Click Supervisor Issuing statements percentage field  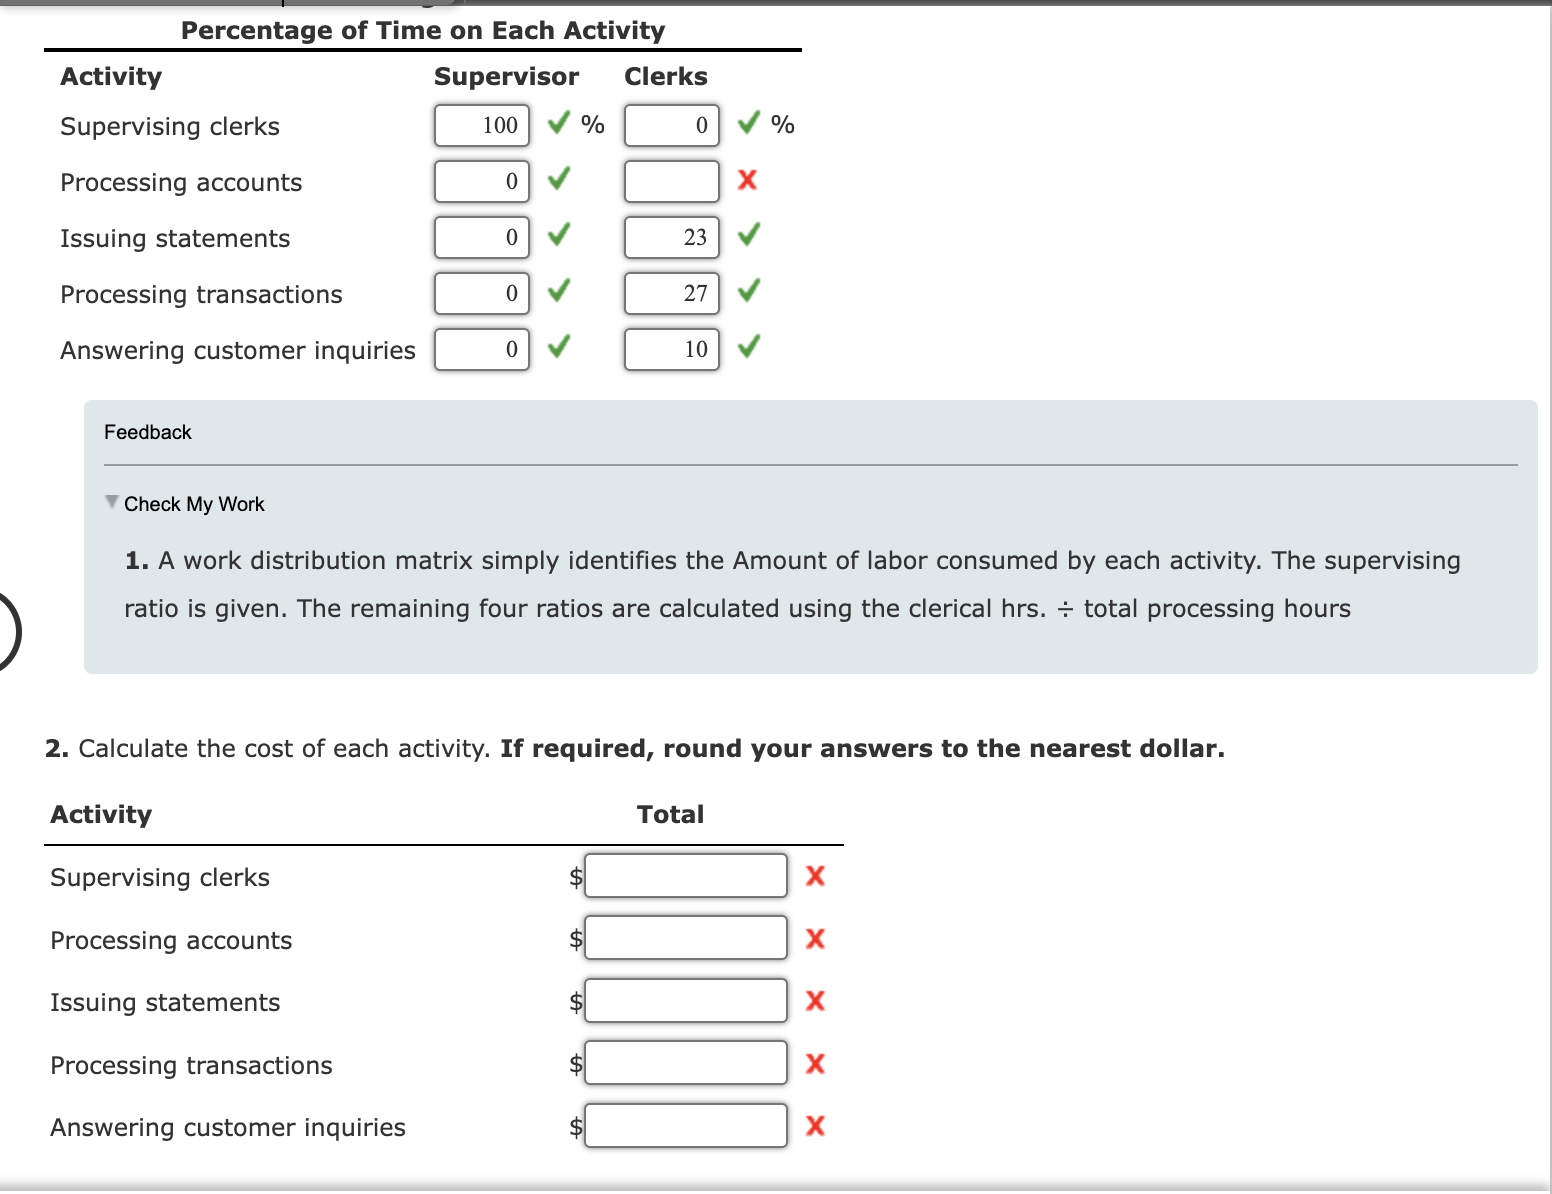[x=482, y=237]
